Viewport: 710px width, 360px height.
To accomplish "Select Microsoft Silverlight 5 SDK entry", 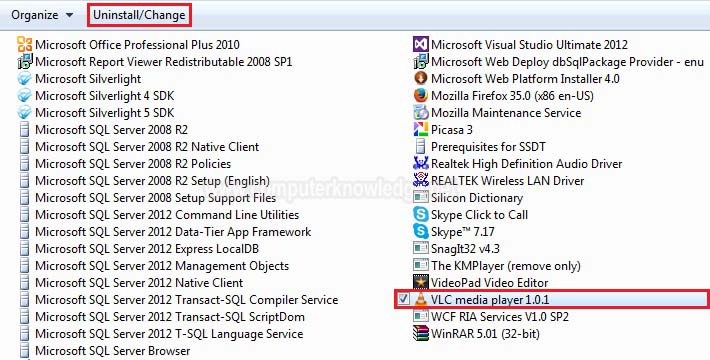I will click(105, 113).
